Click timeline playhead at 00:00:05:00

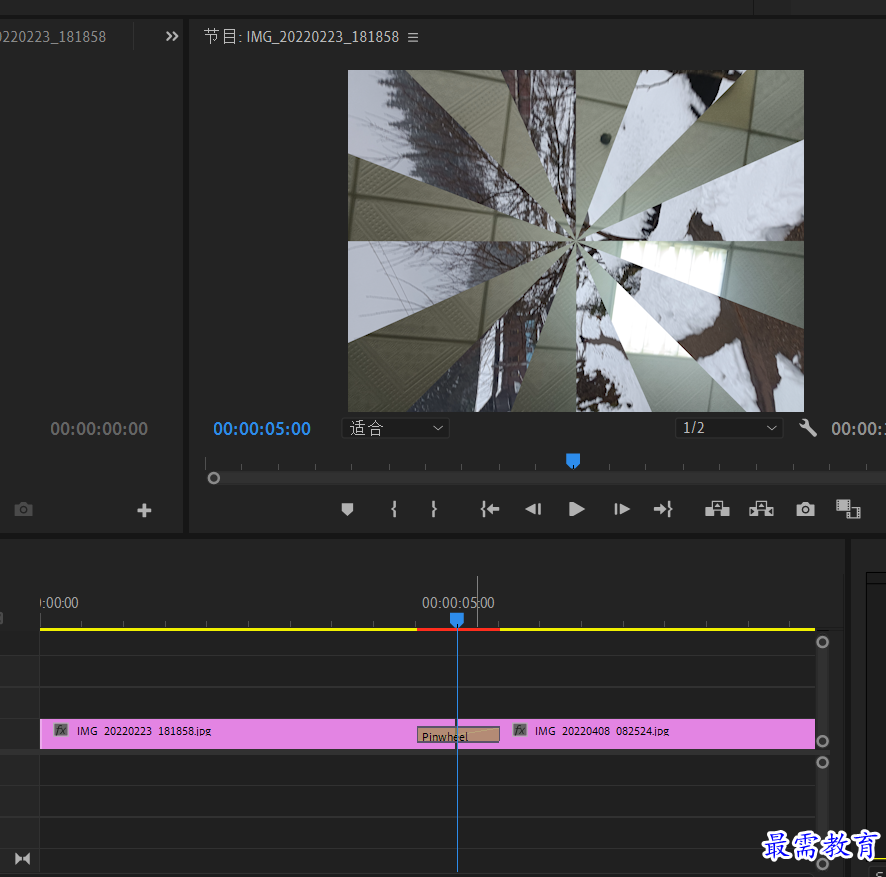[457, 620]
